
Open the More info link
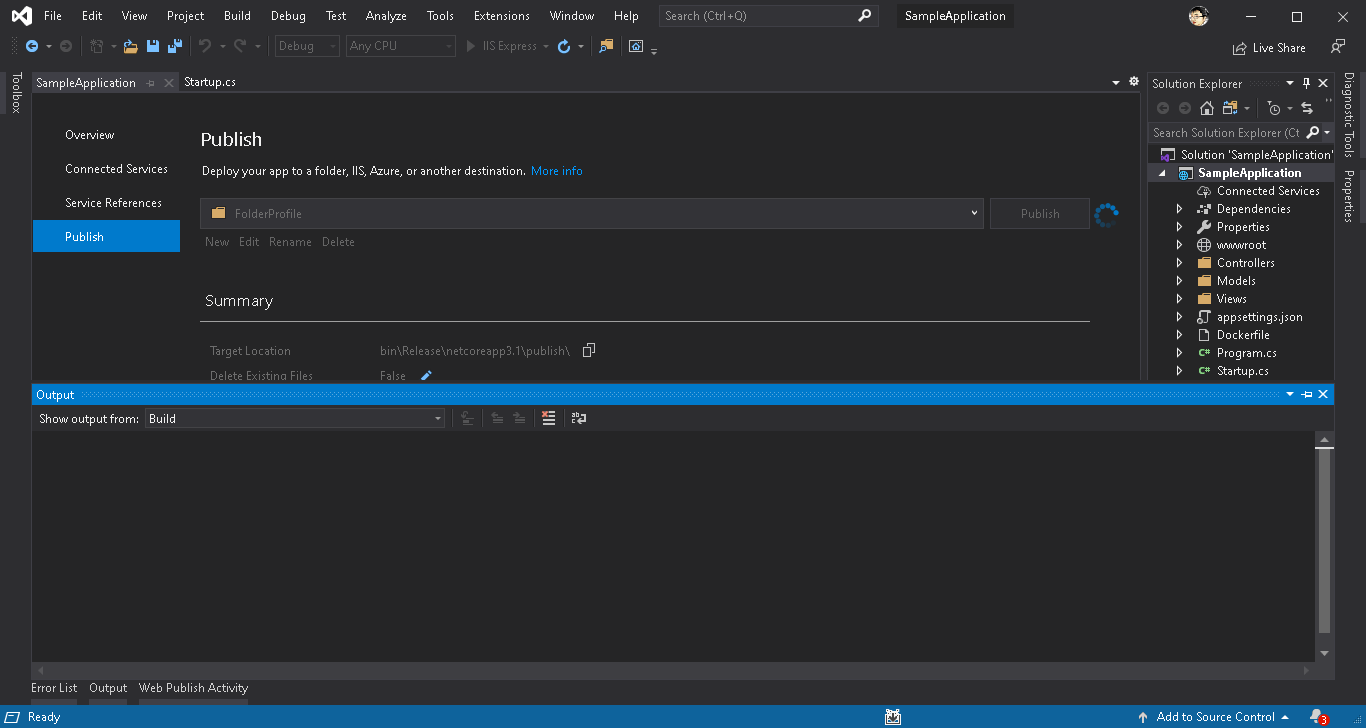click(556, 170)
